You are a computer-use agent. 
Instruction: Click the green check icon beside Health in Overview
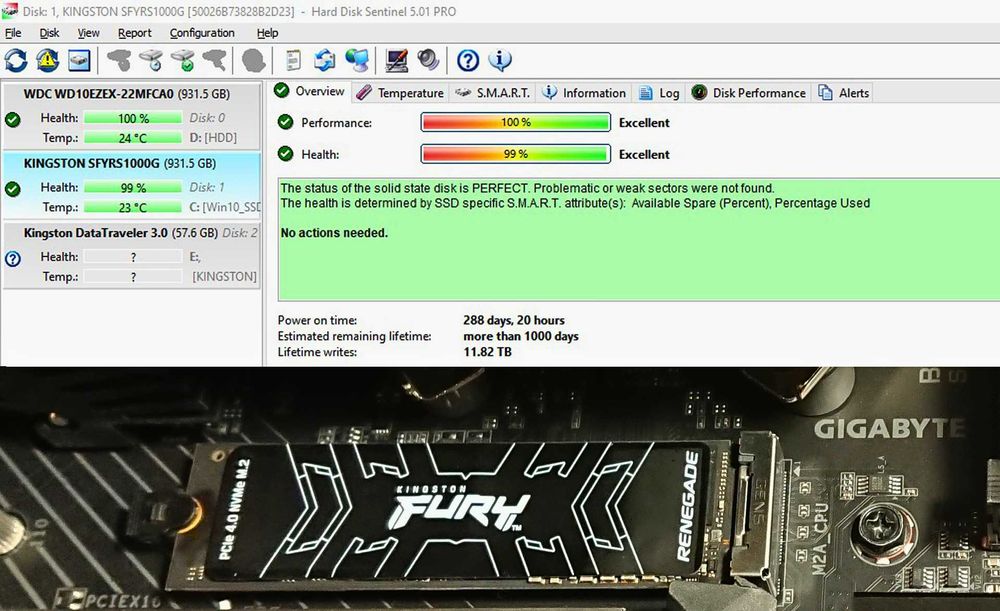[x=286, y=154]
